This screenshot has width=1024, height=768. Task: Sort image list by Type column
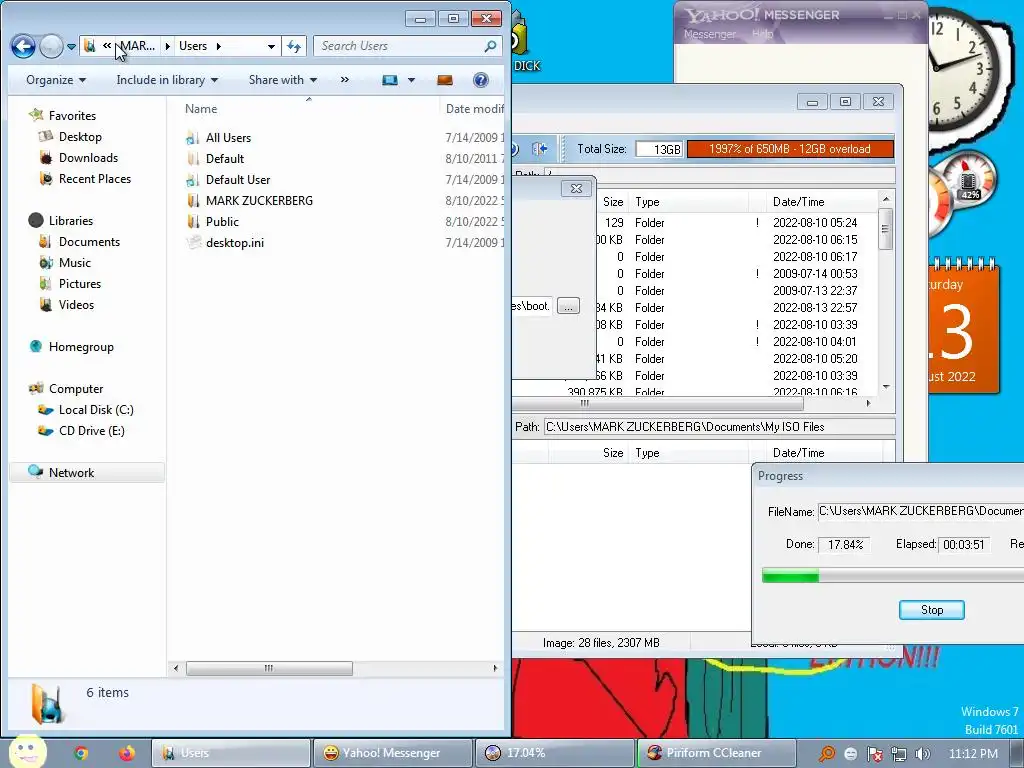point(689,202)
